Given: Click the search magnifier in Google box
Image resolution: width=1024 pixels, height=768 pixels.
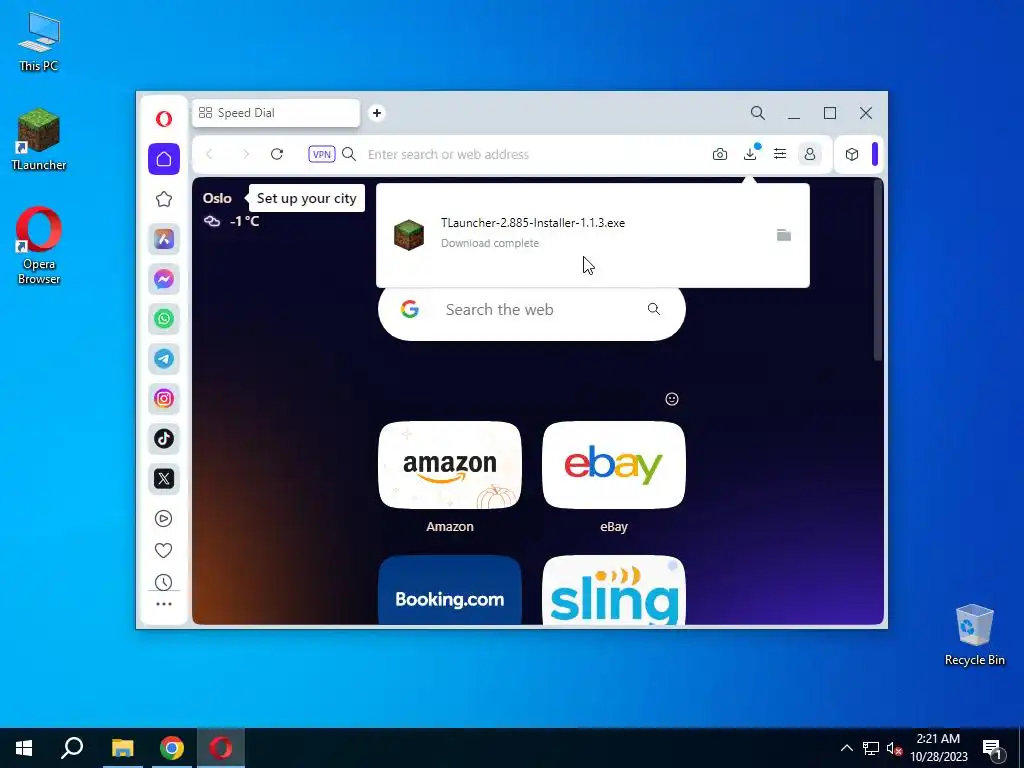Looking at the screenshot, I should click(x=654, y=309).
